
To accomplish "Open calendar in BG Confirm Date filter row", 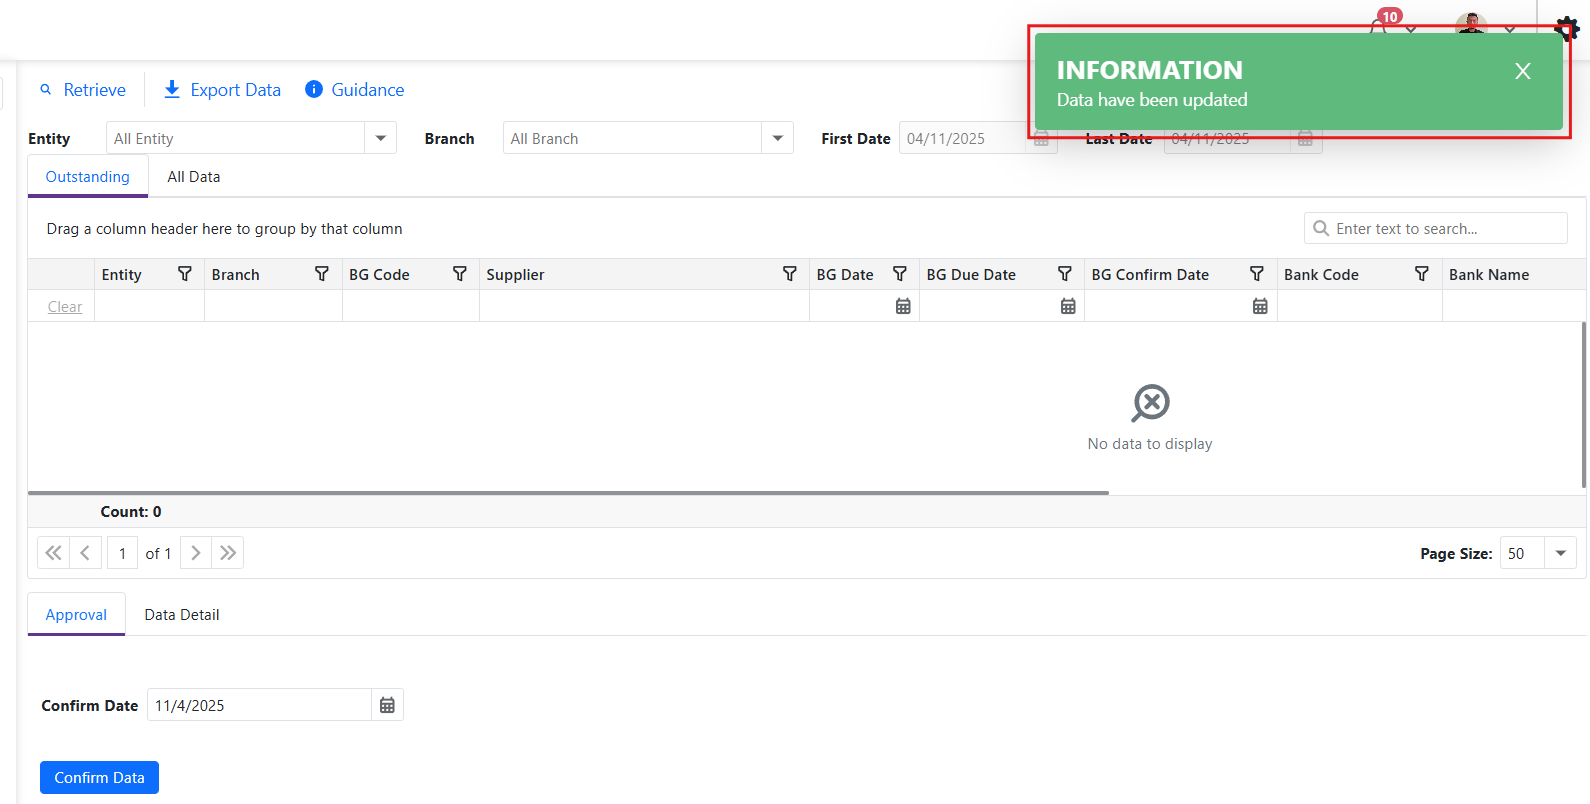I will click(x=1260, y=306).
